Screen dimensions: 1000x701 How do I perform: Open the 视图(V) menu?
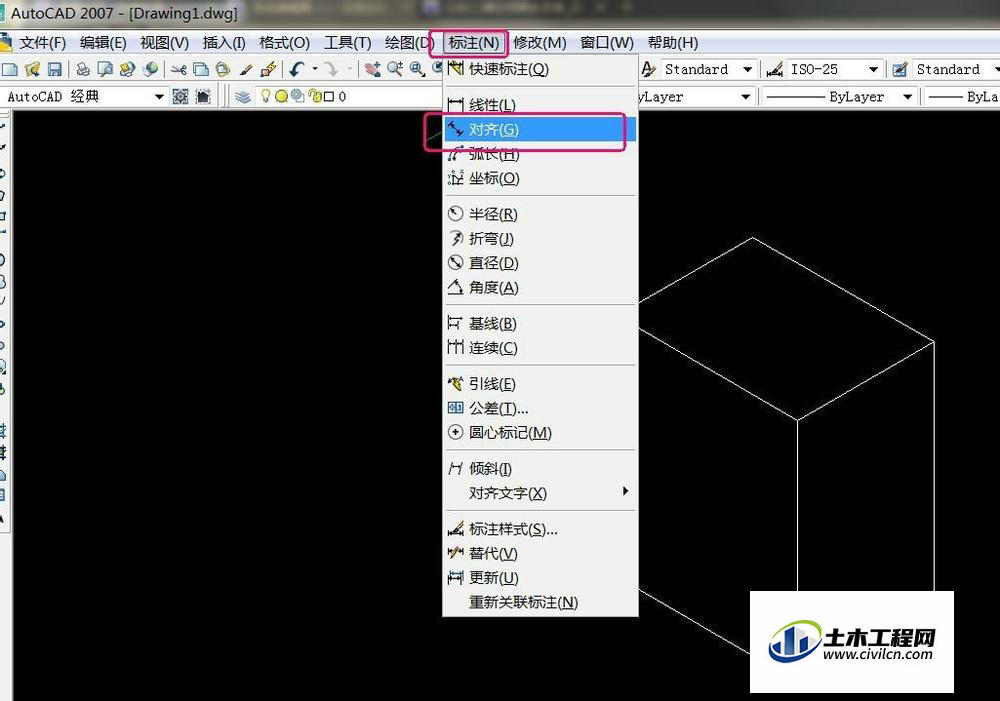click(x=164, y=43)
